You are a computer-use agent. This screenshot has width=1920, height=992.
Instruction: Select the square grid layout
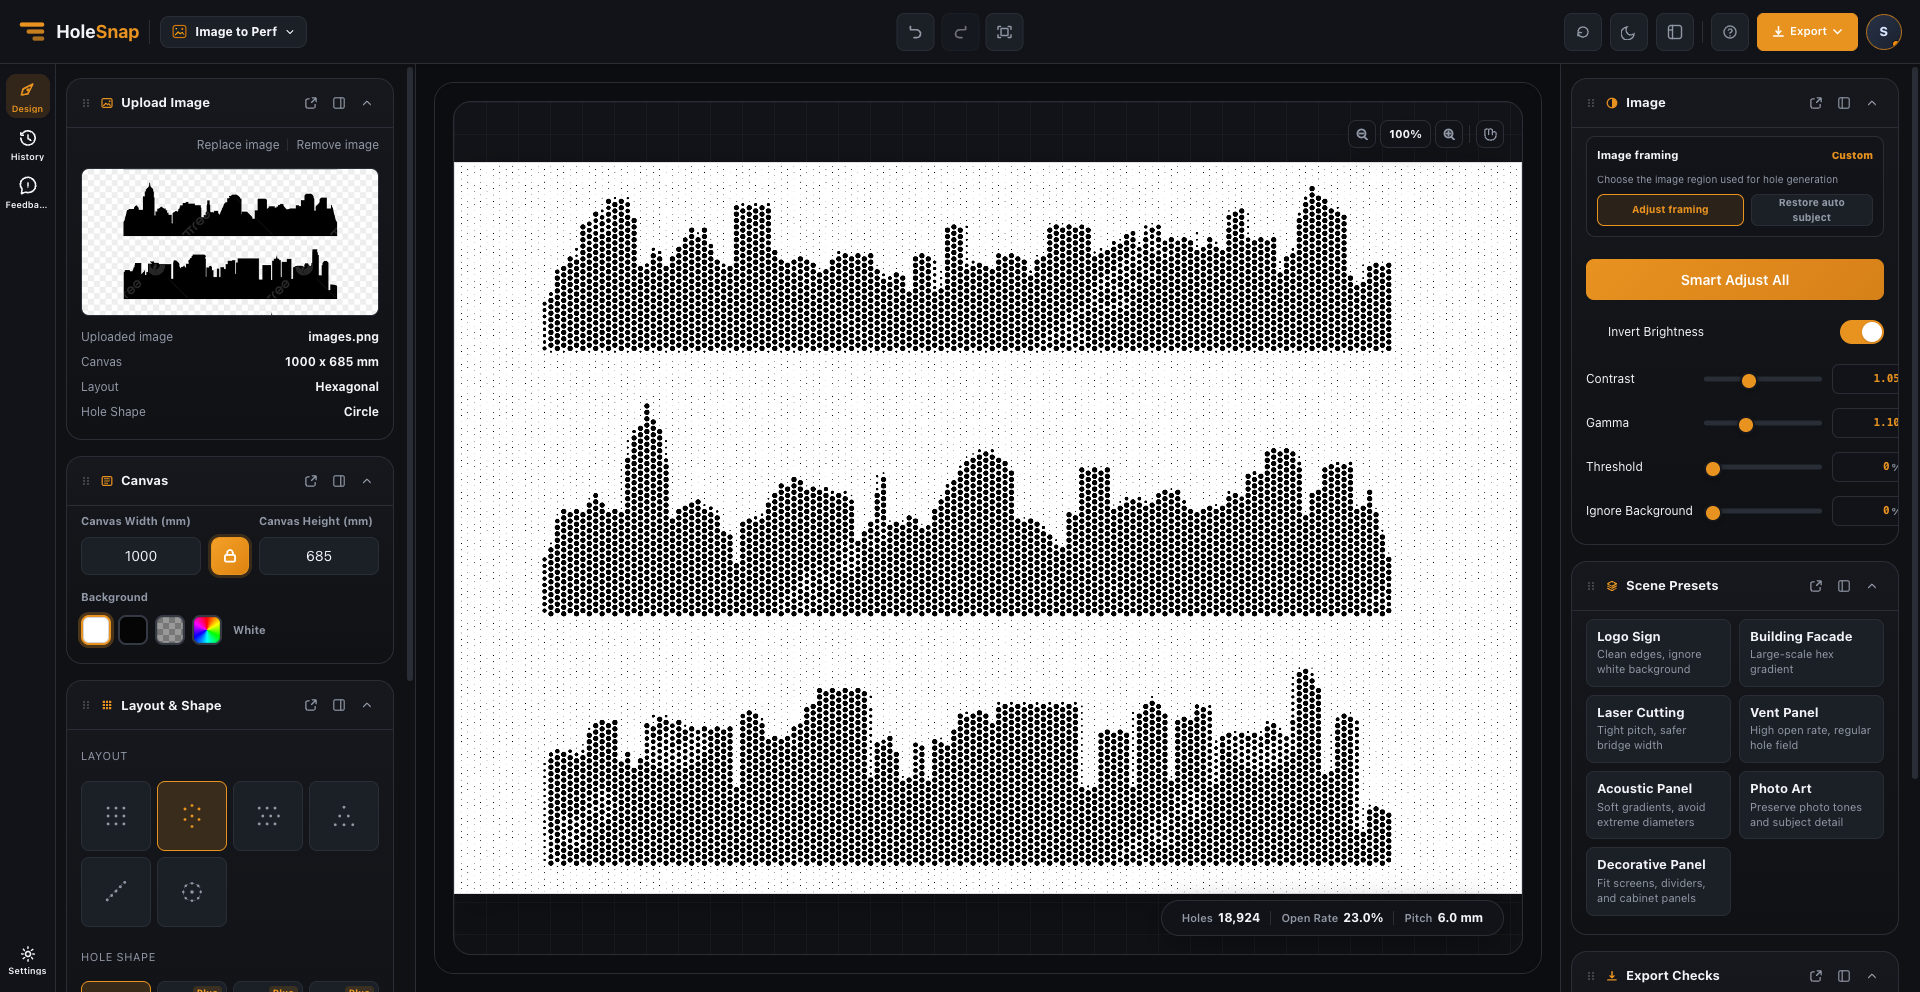pyautogui.click(x=116, y=816)
